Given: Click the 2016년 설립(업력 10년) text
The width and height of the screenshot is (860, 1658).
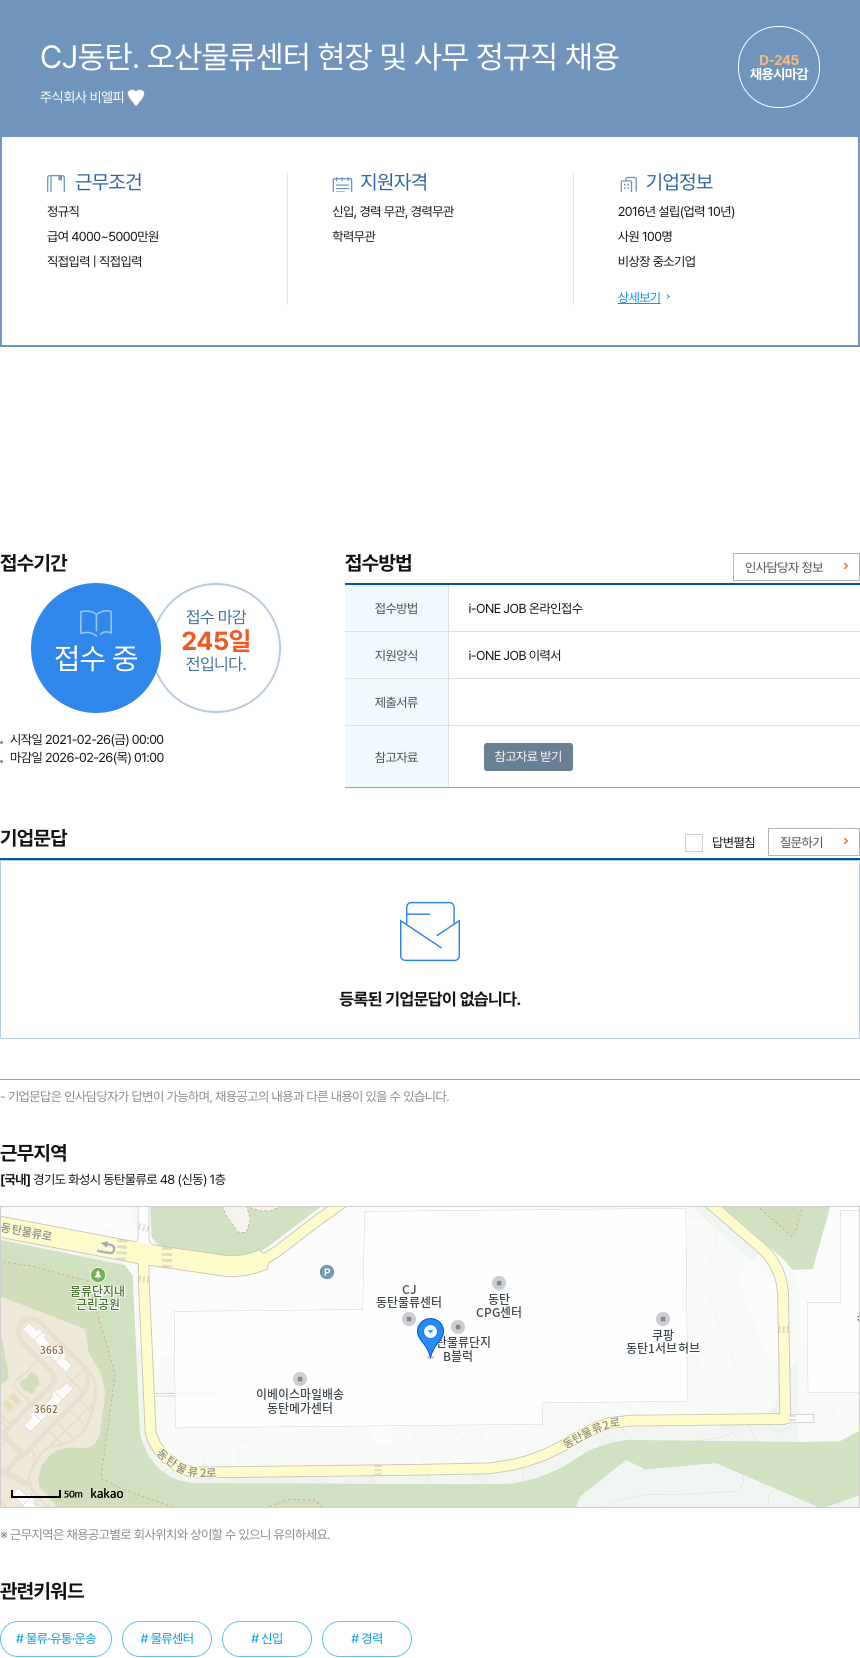Looking at the screenshot, I should pos(676,211).
